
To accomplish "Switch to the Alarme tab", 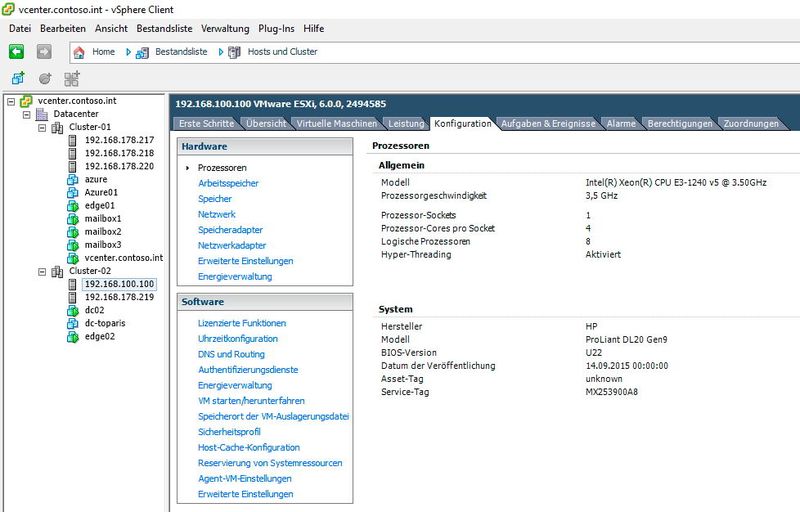I will pyautogui.click(x=621, y=123).
